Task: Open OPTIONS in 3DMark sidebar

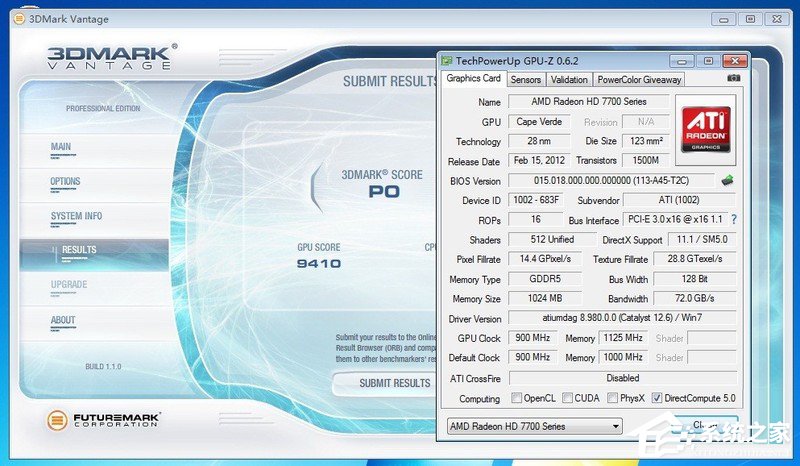Action: coord(65,184)
